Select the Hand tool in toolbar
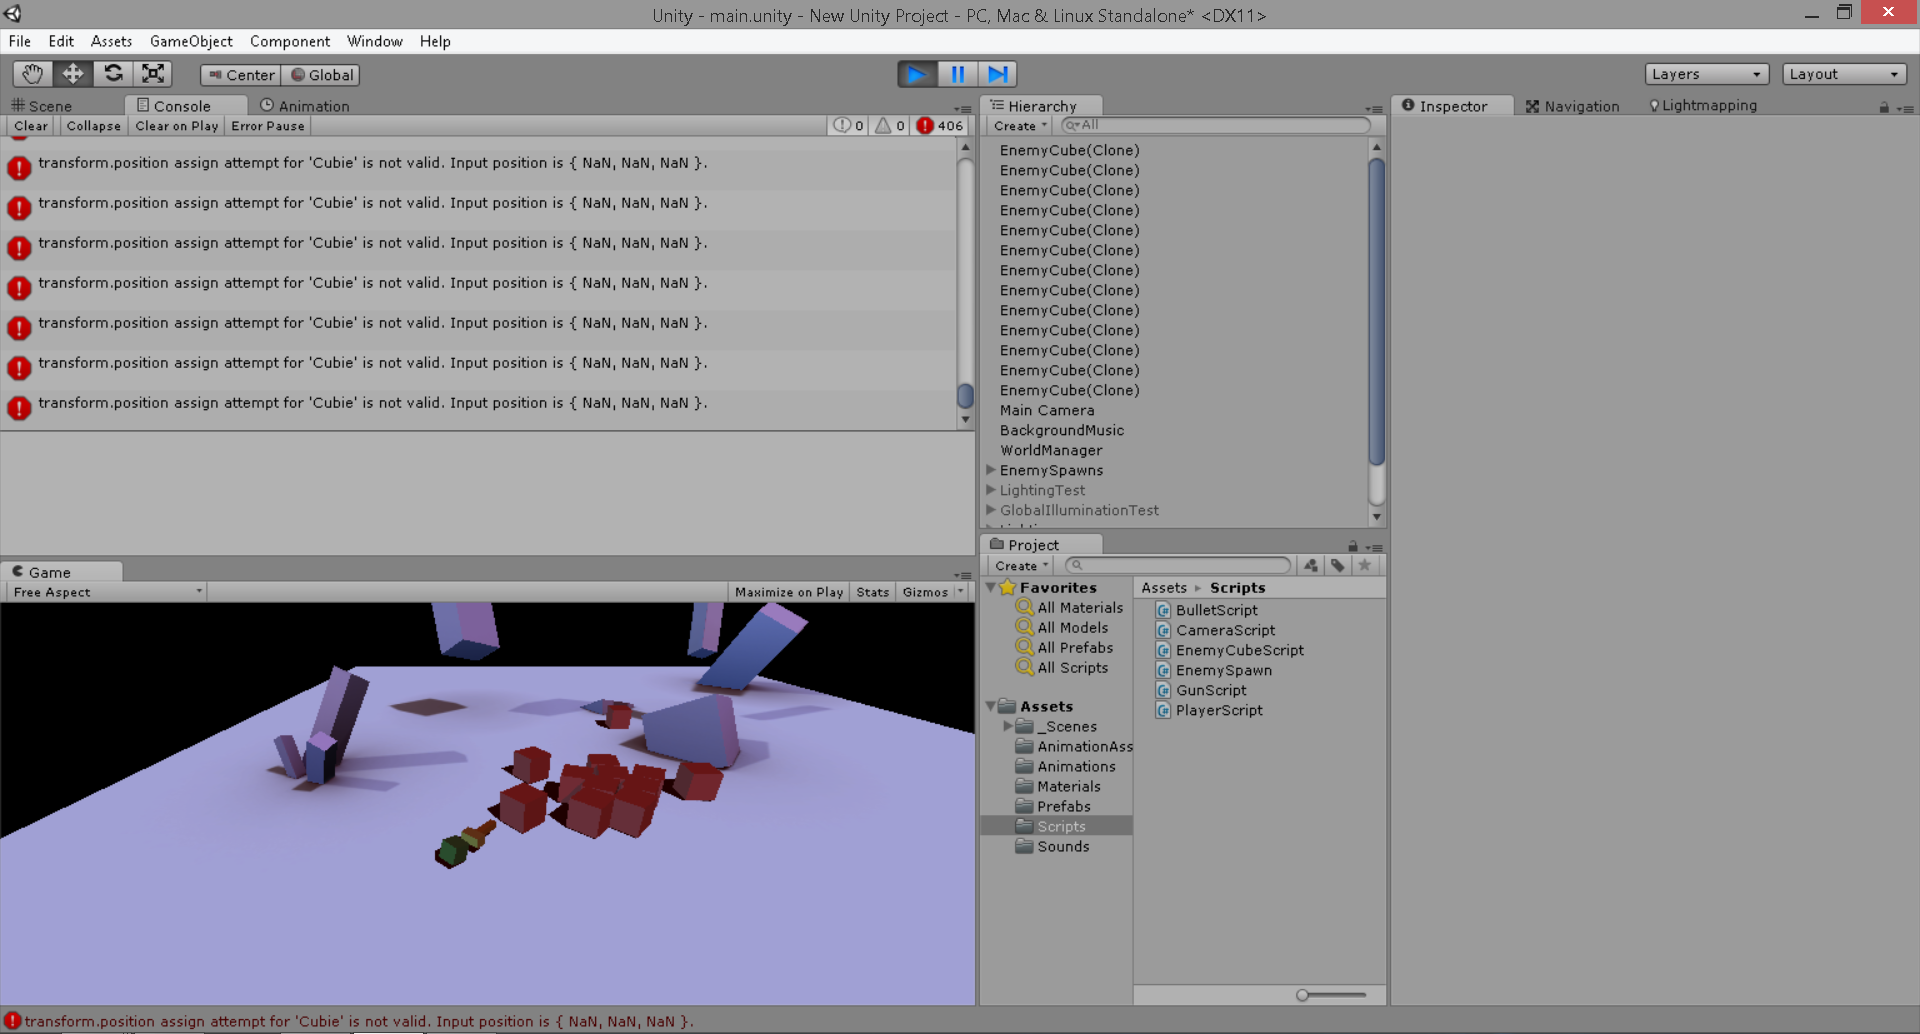The image size is (1920, 1034). click(x=32, y=74)
